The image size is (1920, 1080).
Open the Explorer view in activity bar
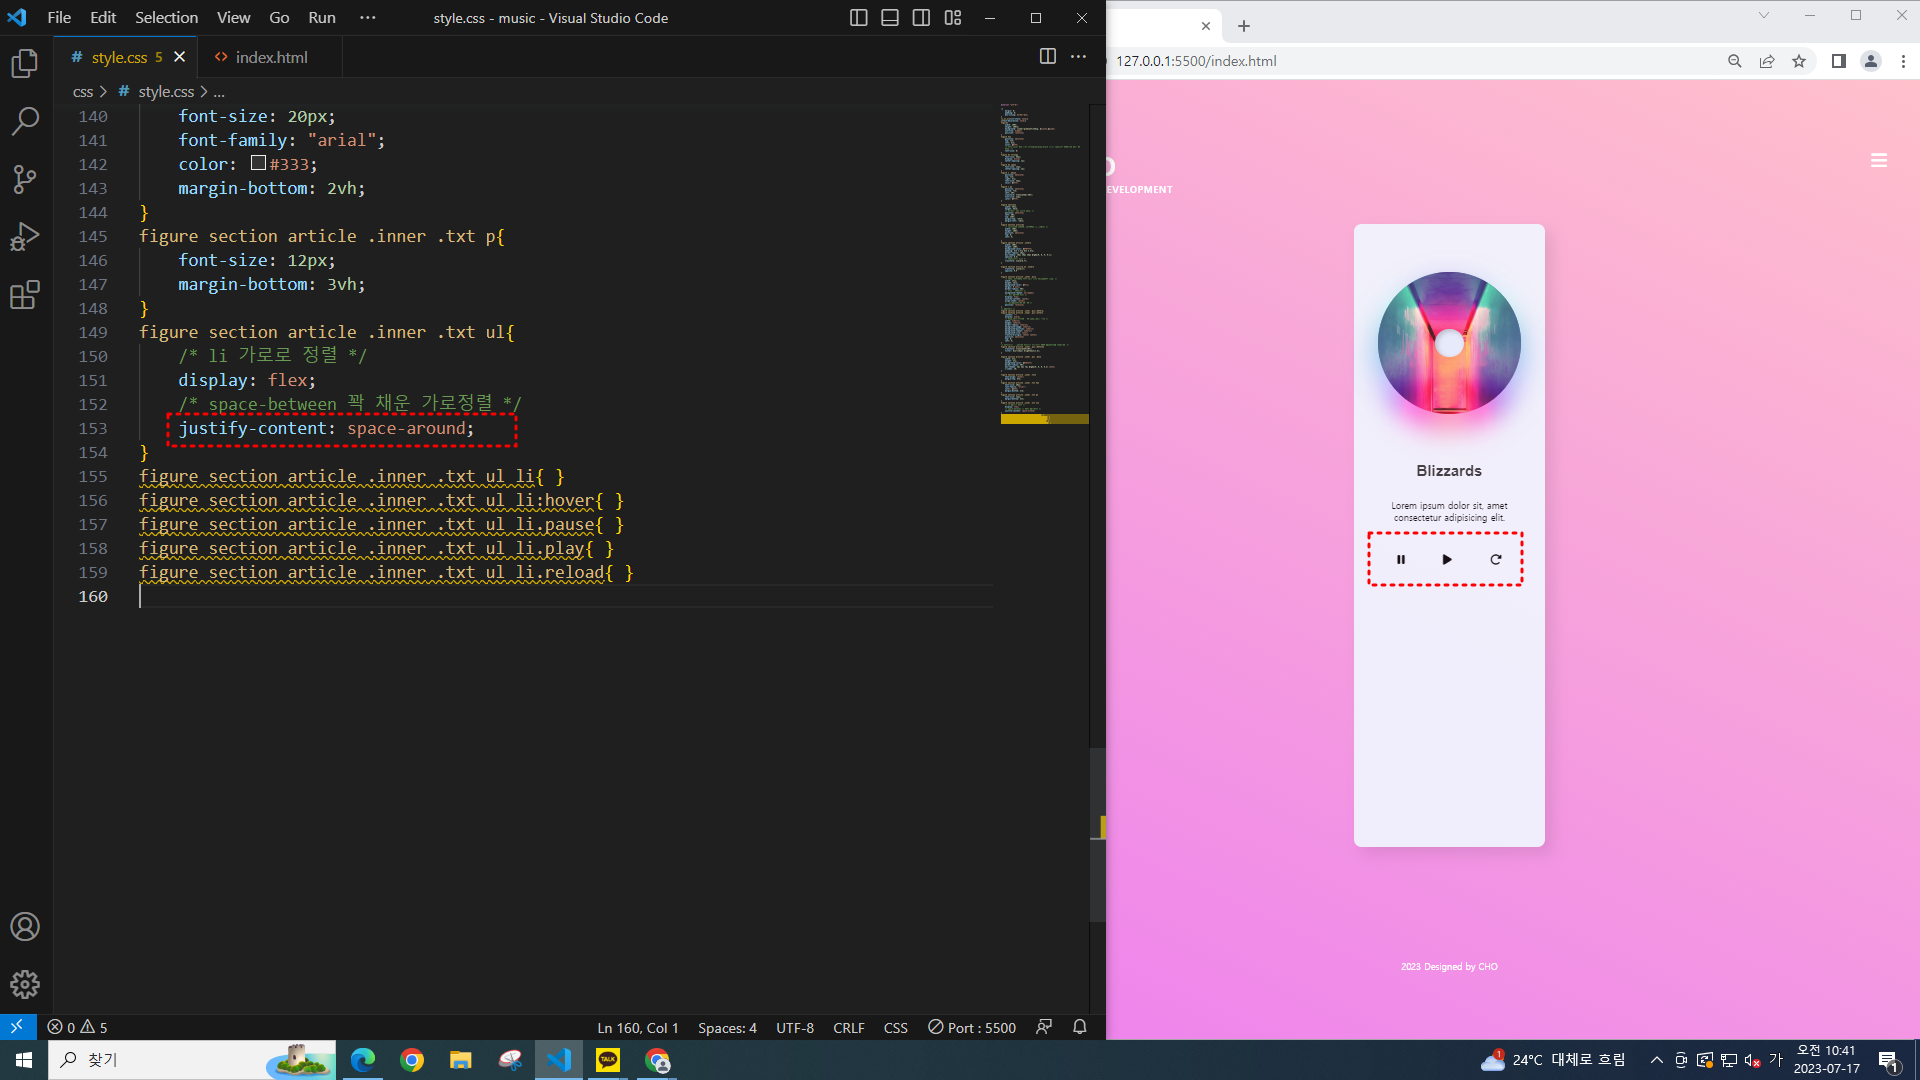(25, 64)
